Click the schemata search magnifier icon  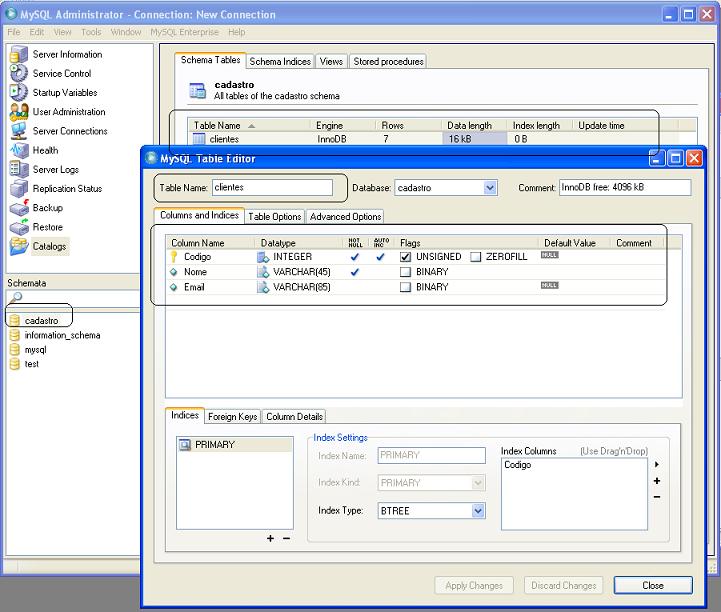point(16,297)
